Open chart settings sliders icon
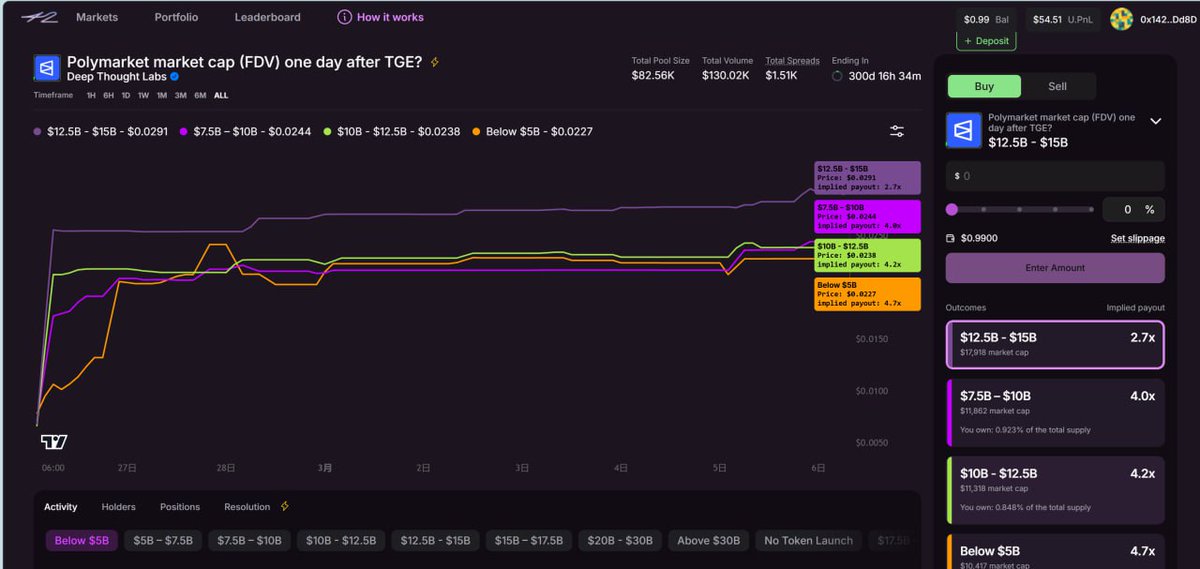The image size is (1200, 569). point(897,131)
